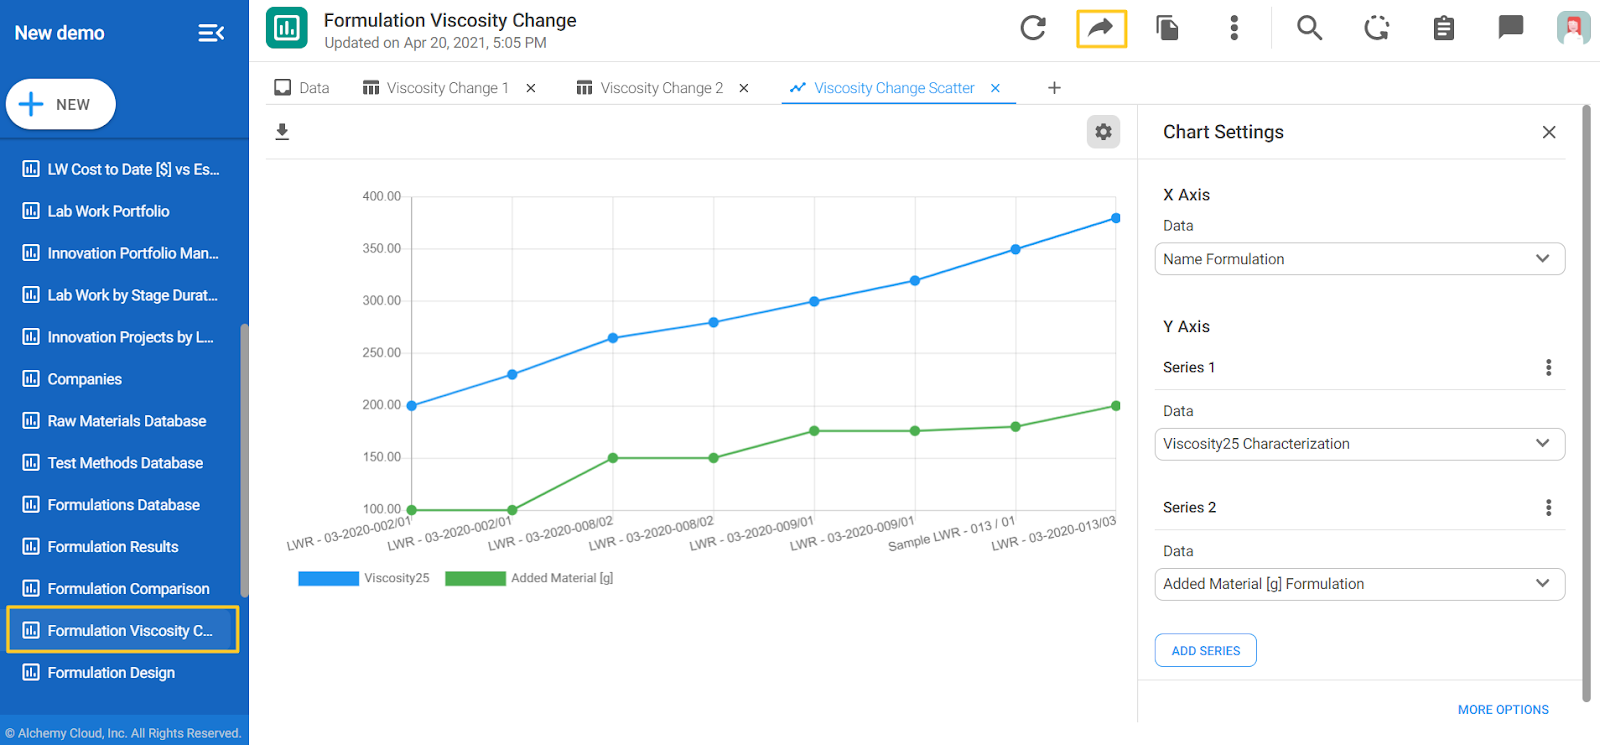1600x745 pixels.
Task: Toggle the blue Viscosity25 legend swatch
Action: (328, 578)
